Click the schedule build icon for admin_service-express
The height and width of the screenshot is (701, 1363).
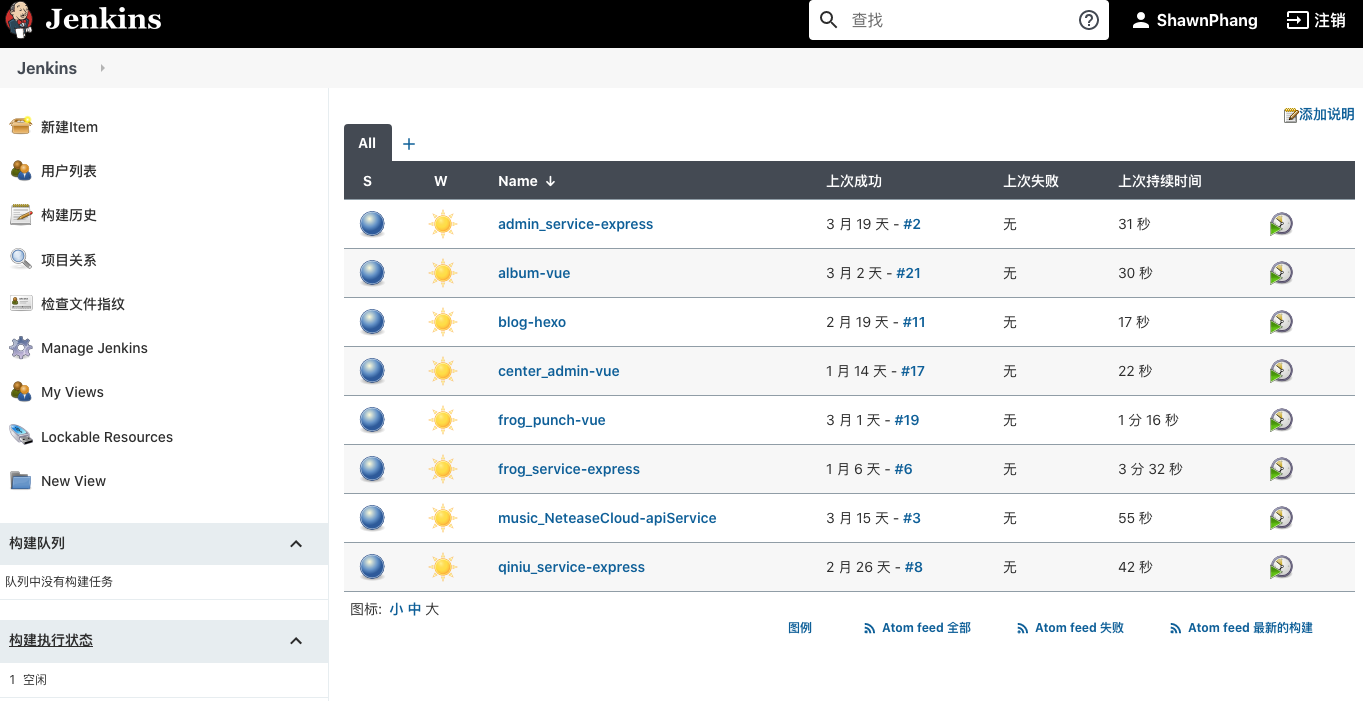click(x=1281, y=224)
